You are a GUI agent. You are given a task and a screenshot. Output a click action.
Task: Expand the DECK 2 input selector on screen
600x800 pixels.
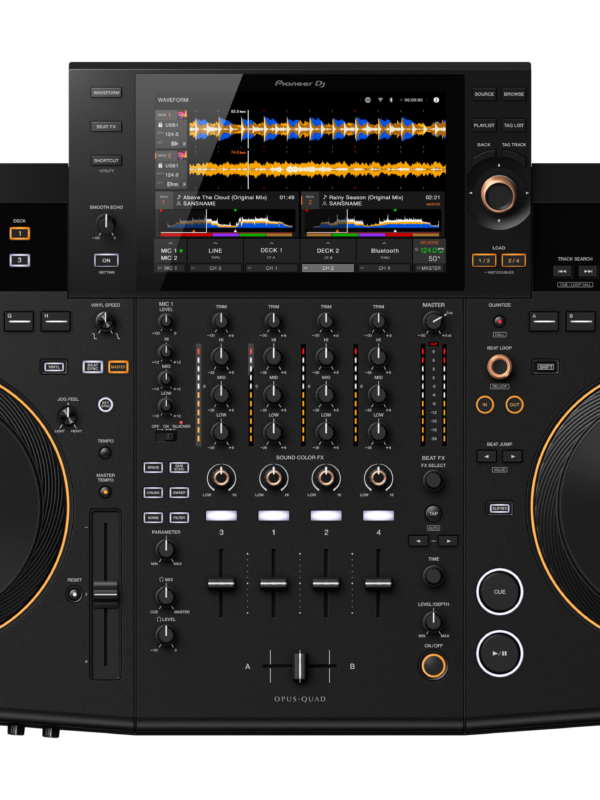[328, 252]
